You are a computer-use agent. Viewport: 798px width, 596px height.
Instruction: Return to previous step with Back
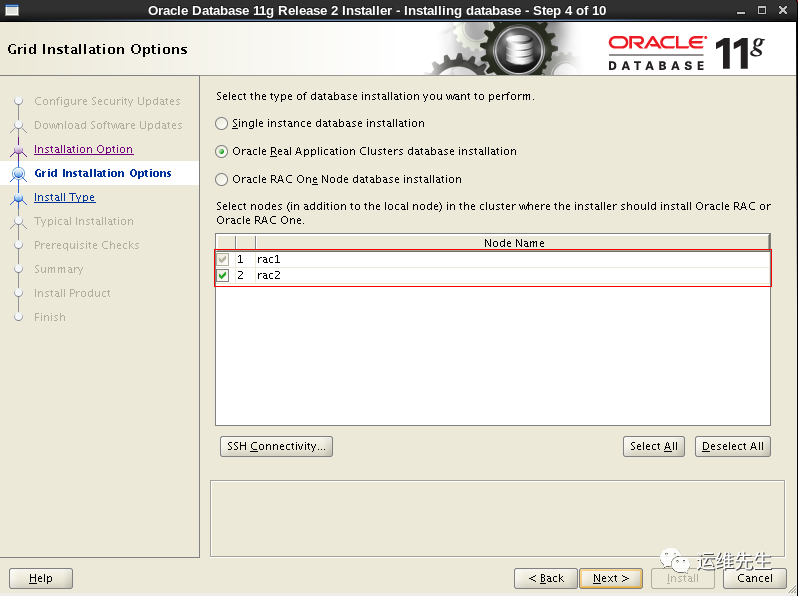546,578
